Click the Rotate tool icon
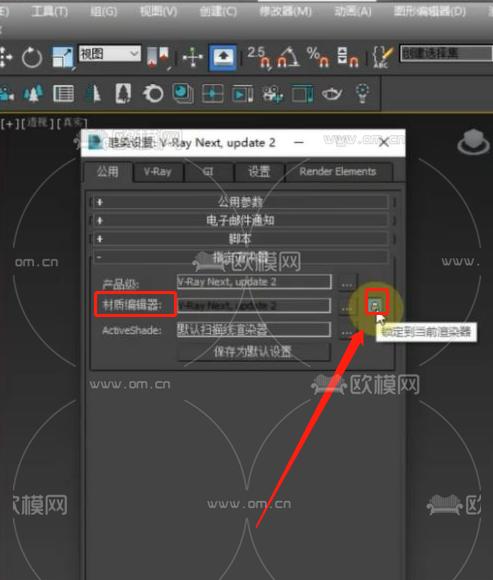The height and width of the screenshot is (580, 493). tap(32, 57)
